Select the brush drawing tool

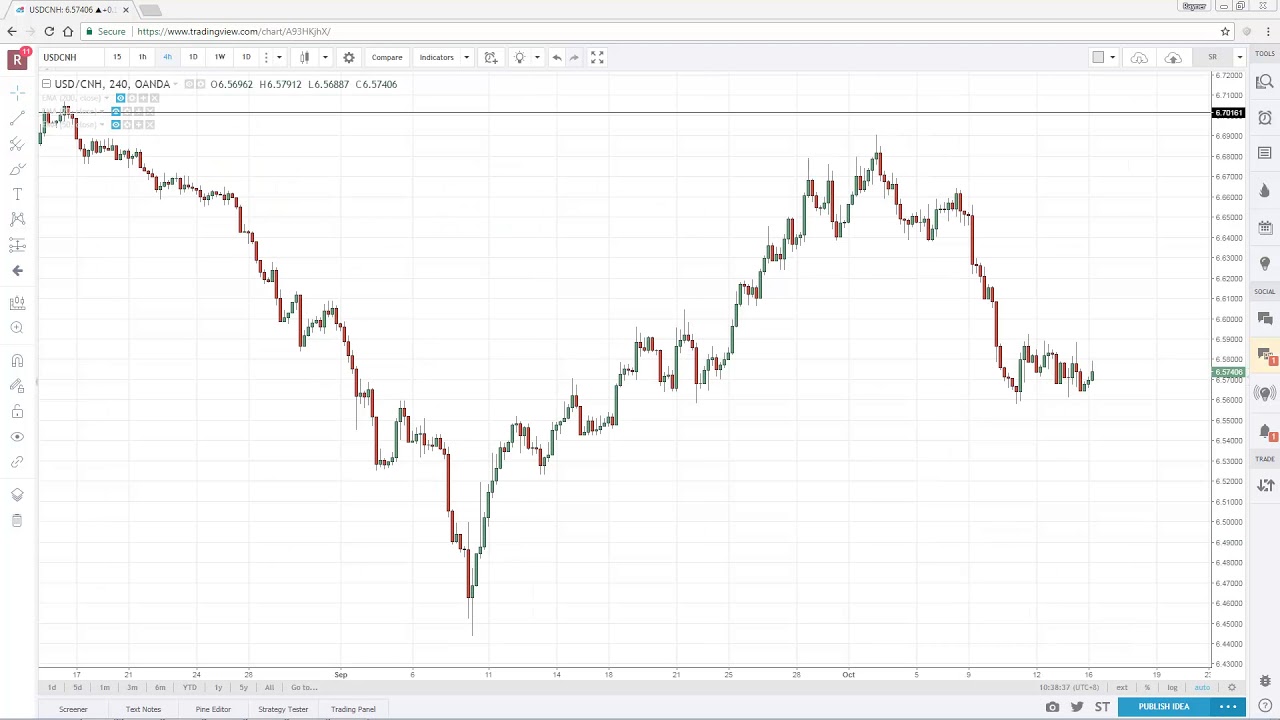[x=17, y=169]
